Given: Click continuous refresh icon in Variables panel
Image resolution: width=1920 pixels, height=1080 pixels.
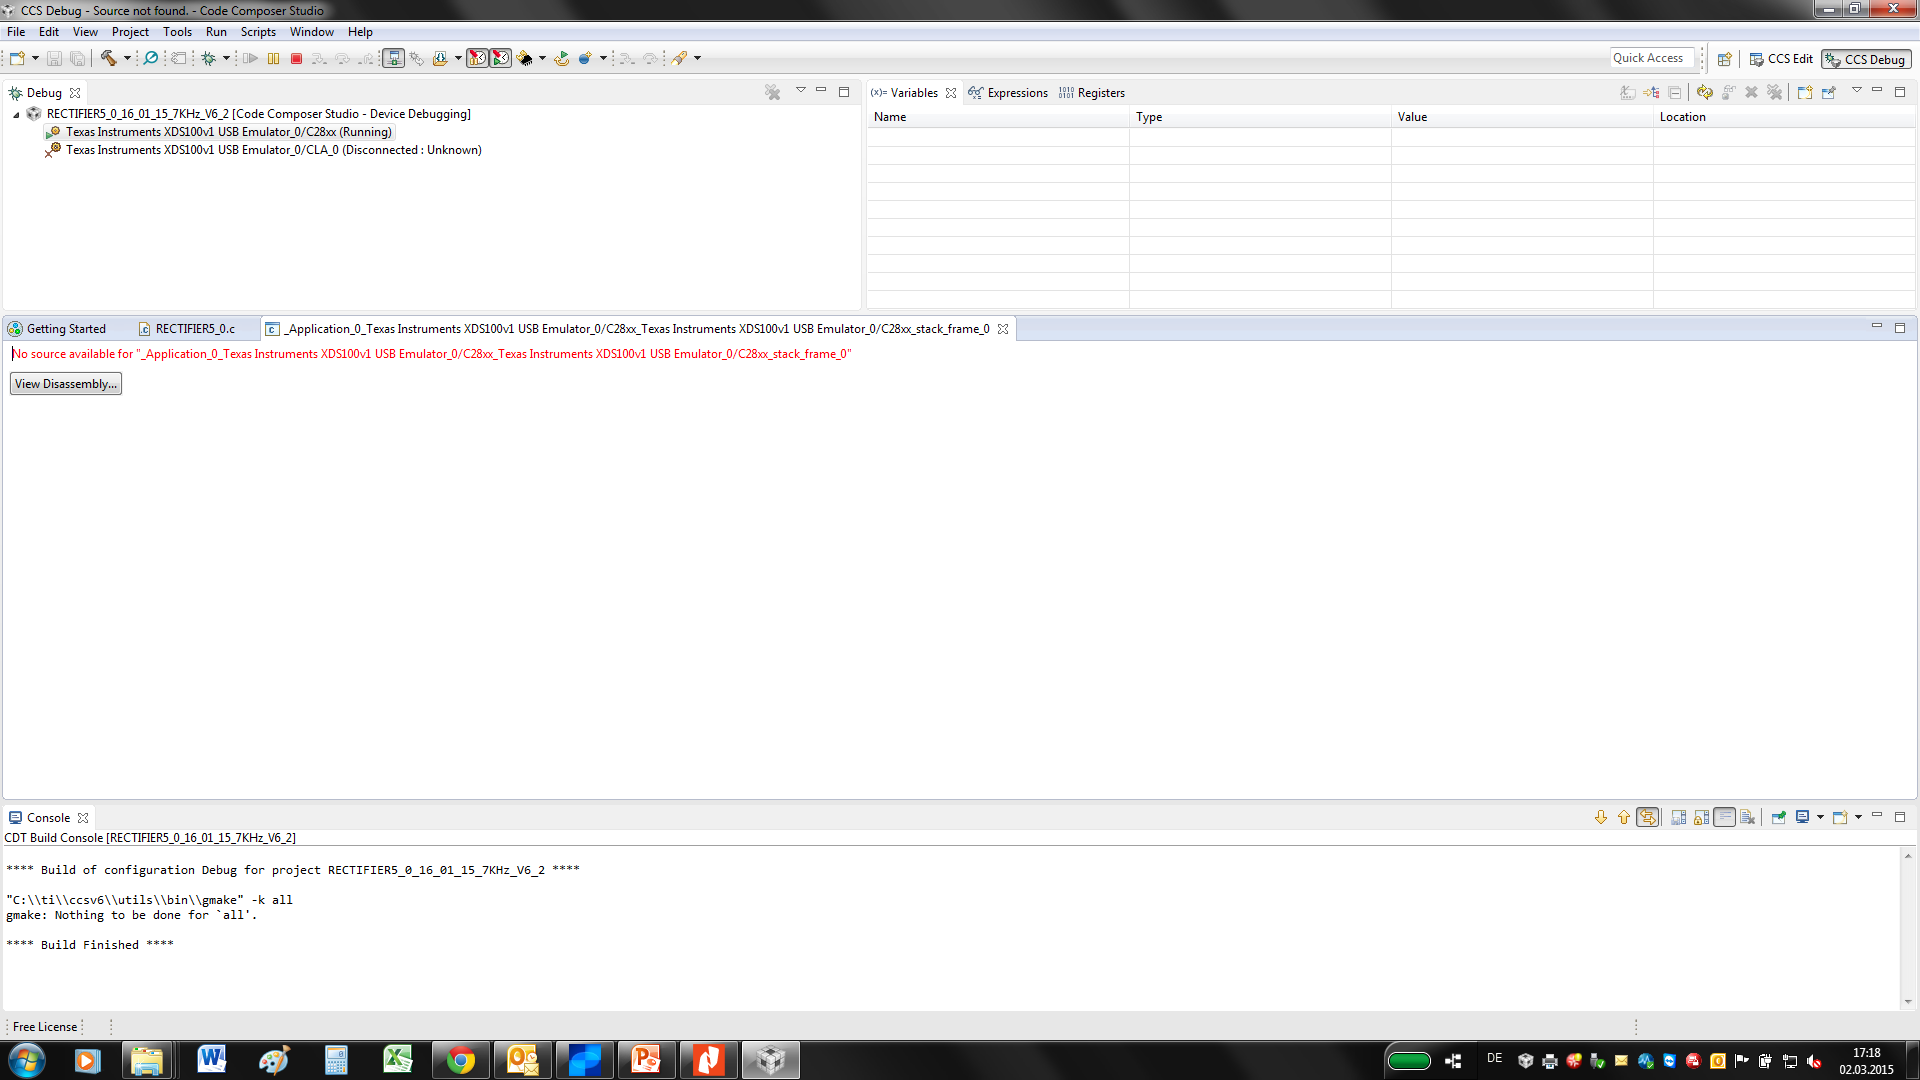Looking at the screenshot, I should click(1704, 92).
